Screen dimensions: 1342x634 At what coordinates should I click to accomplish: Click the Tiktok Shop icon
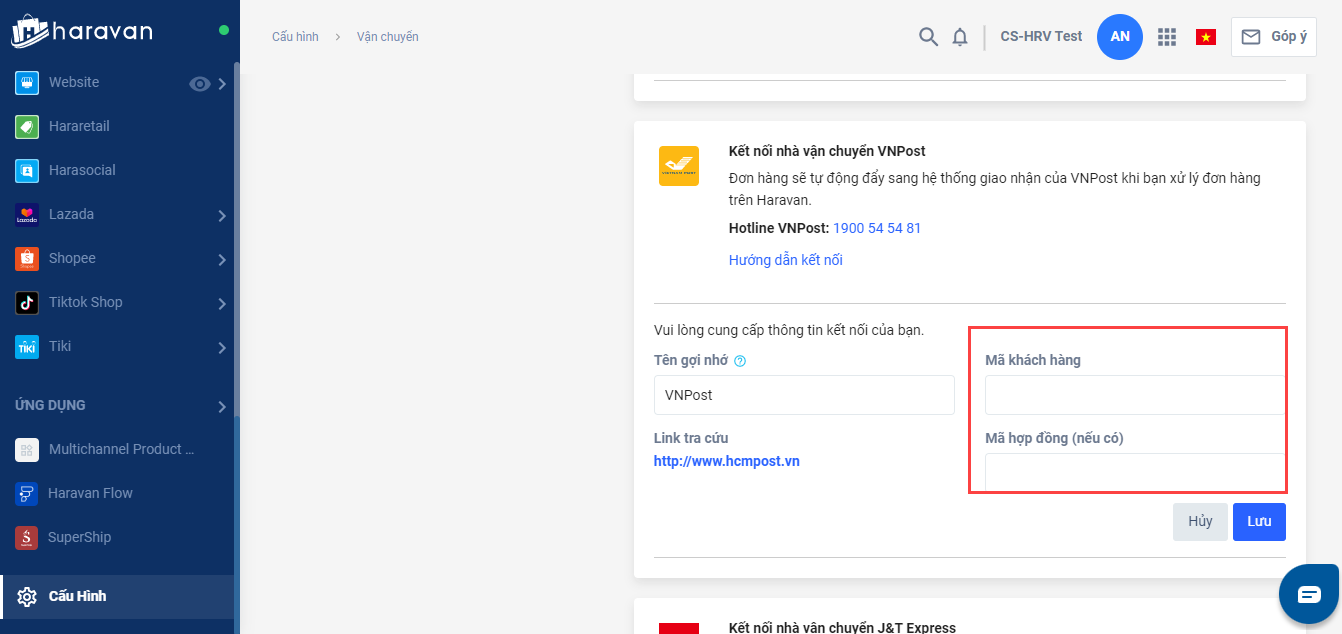(27, 303)
